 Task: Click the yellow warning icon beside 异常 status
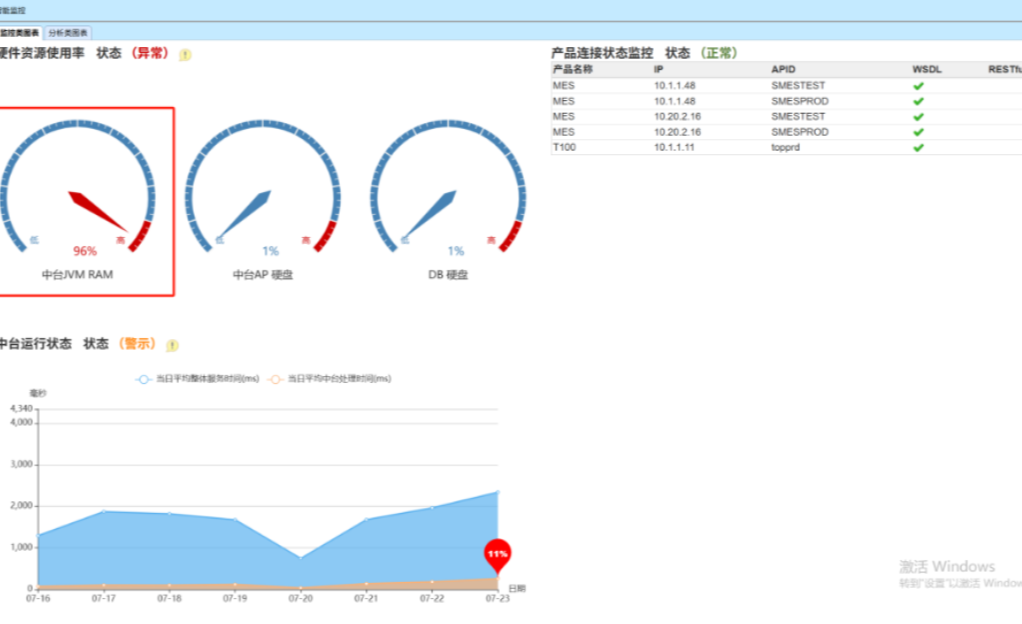185,55
